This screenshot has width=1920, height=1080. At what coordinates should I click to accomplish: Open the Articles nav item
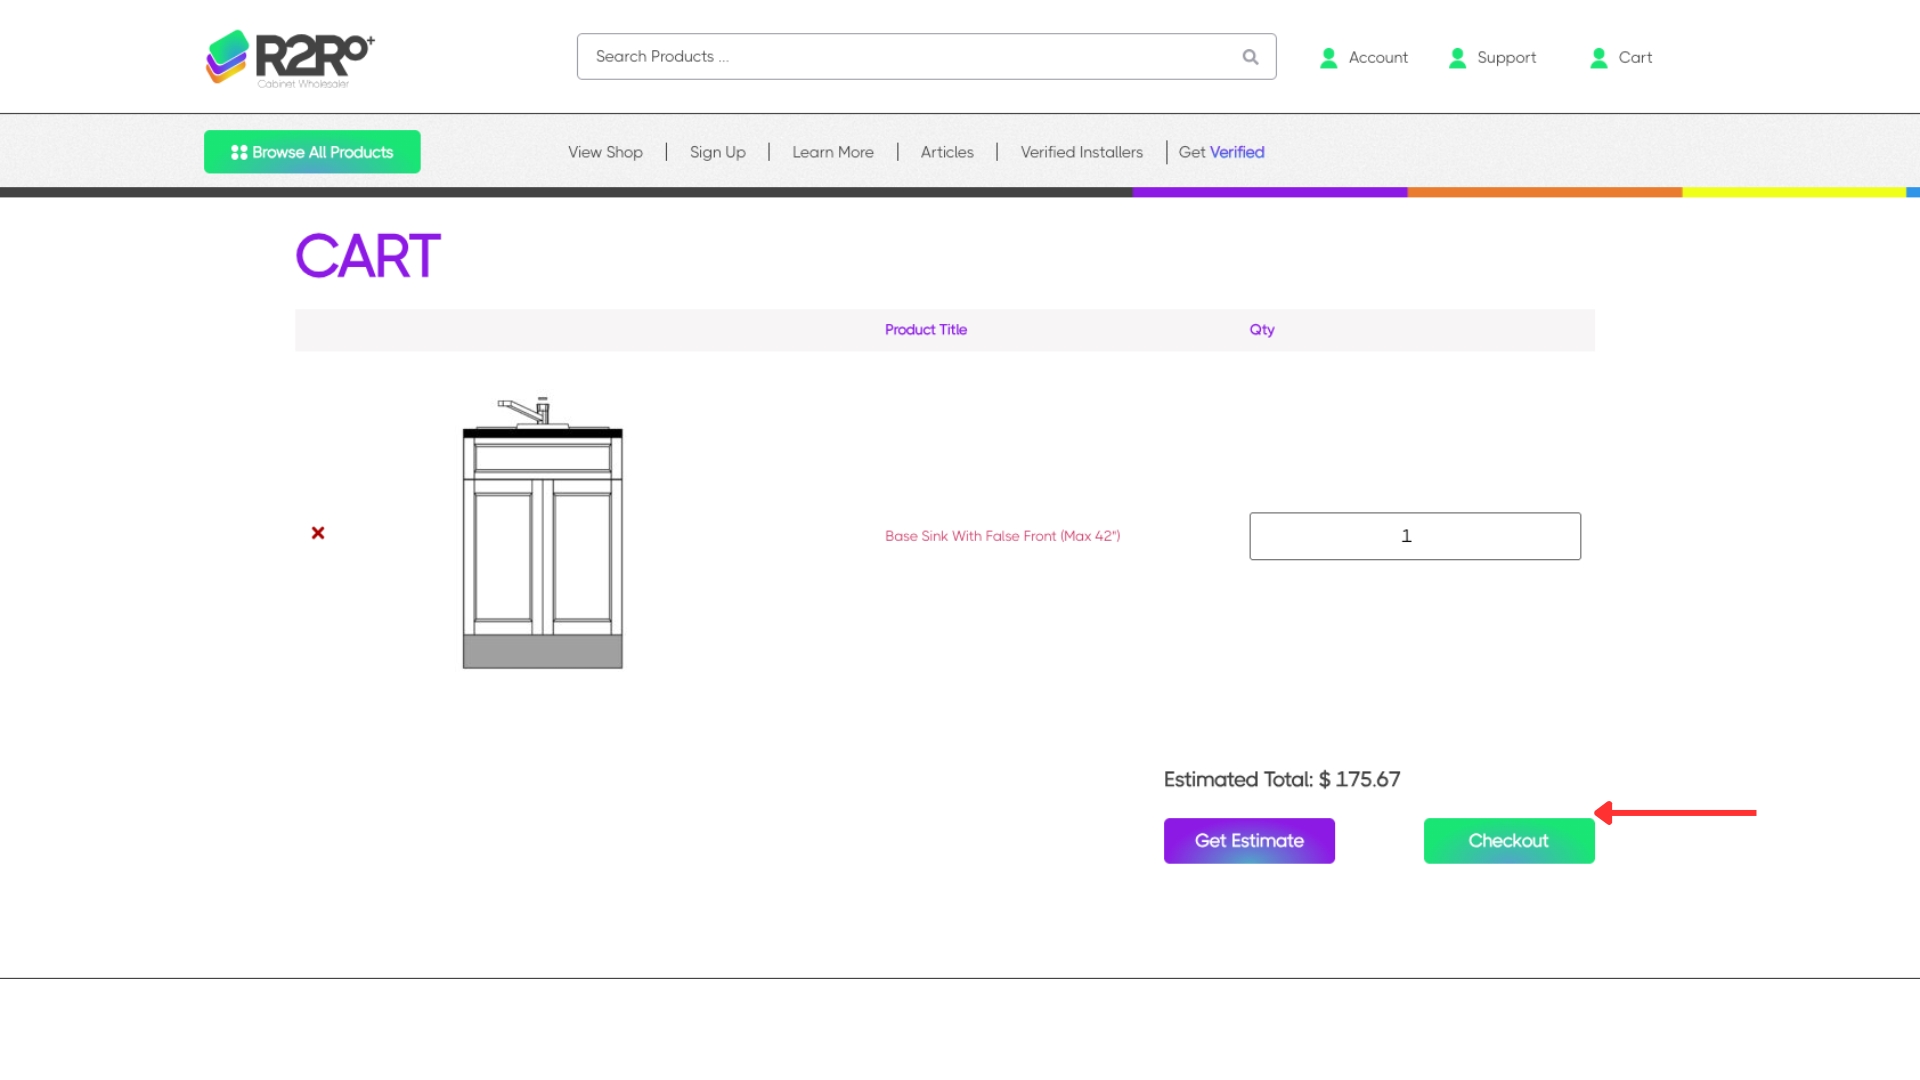click(946, 152)
